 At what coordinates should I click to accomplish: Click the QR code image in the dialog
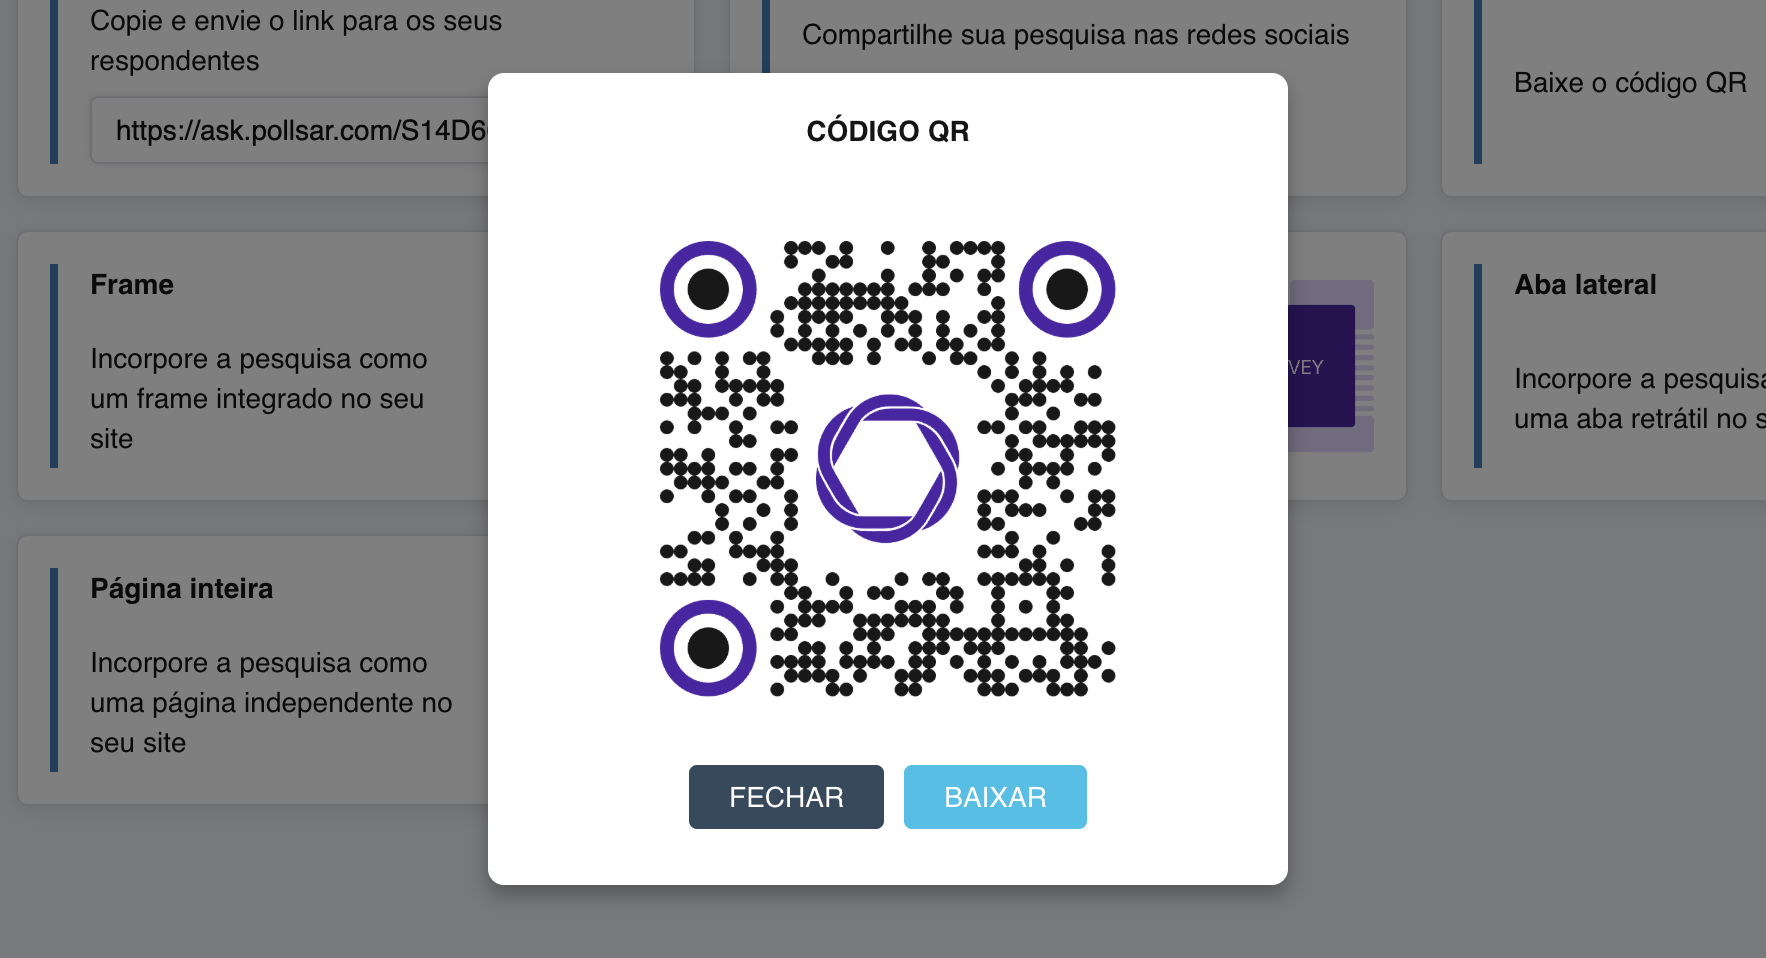coord(888,468)
